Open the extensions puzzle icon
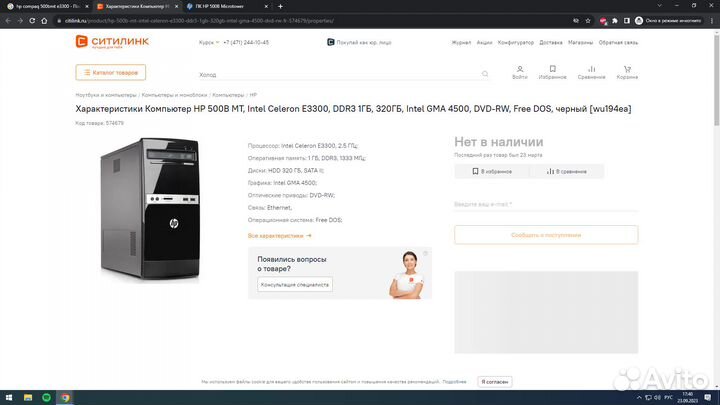This screenshot has width=720, height=405. click(x=615, y=21)
